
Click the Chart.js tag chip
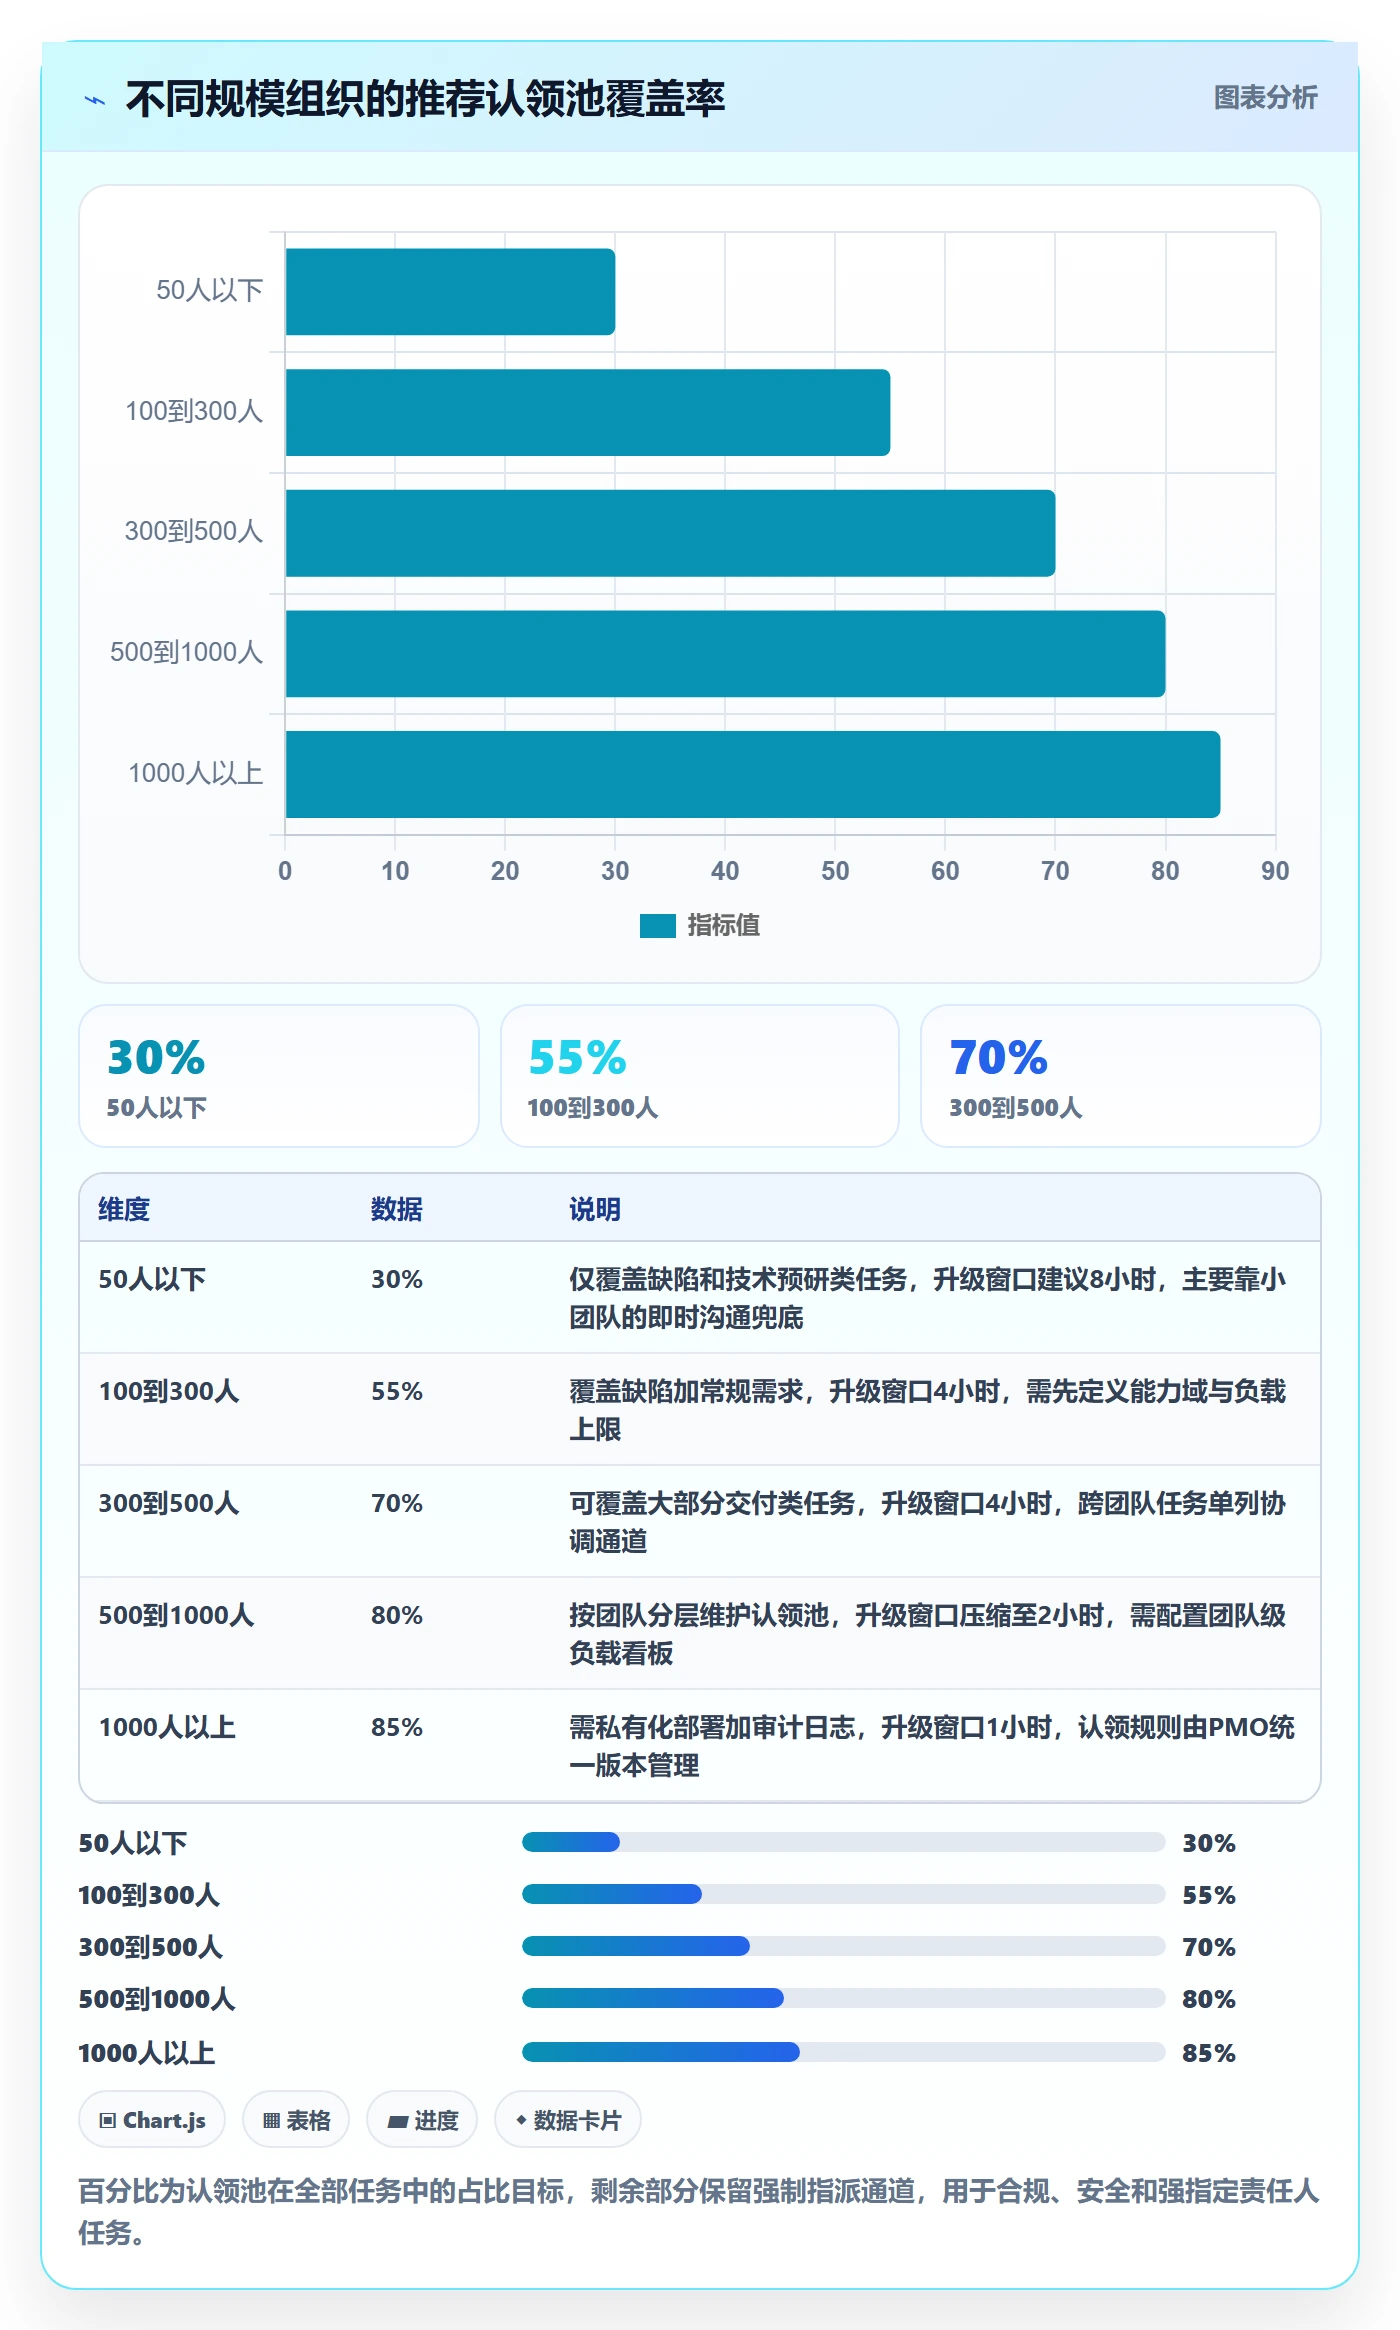(x=152, y=2119)
